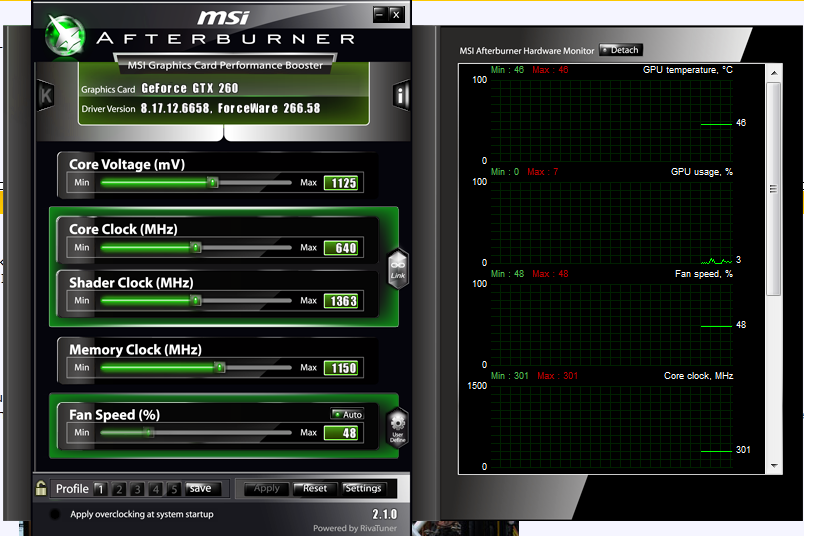Select profile slot 2
Viewport: 814px width, 545px height.
pyautogui.click(x=119, y=489)
